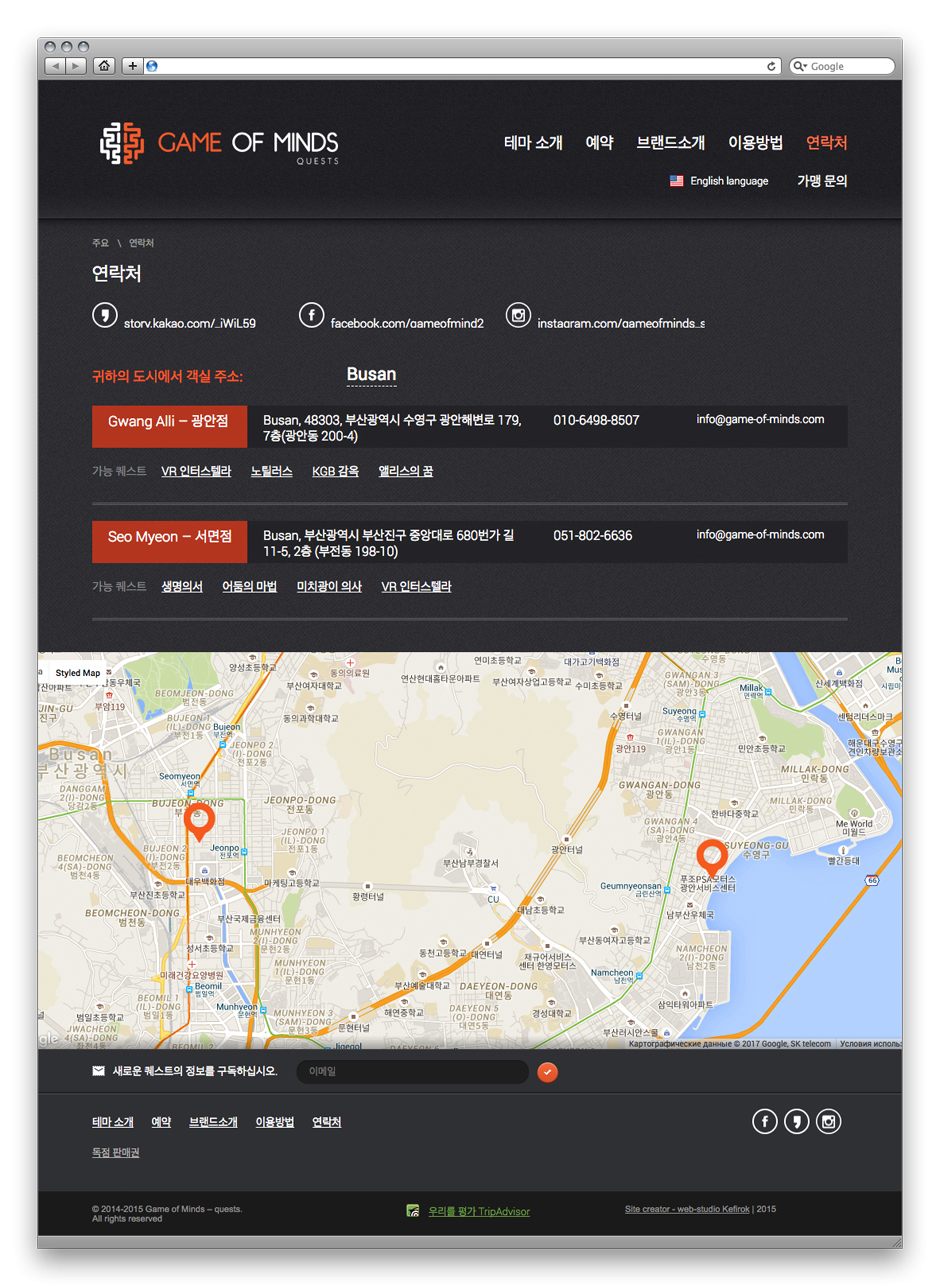
Task: Click the browser back arrow button
Action: (55, 66)
